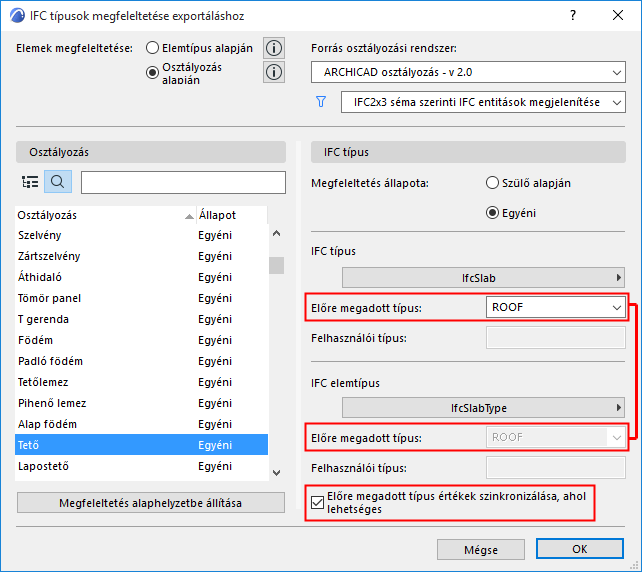642x572 pixels.
Task: Click the list scroll up arrow
Action: 277,233
